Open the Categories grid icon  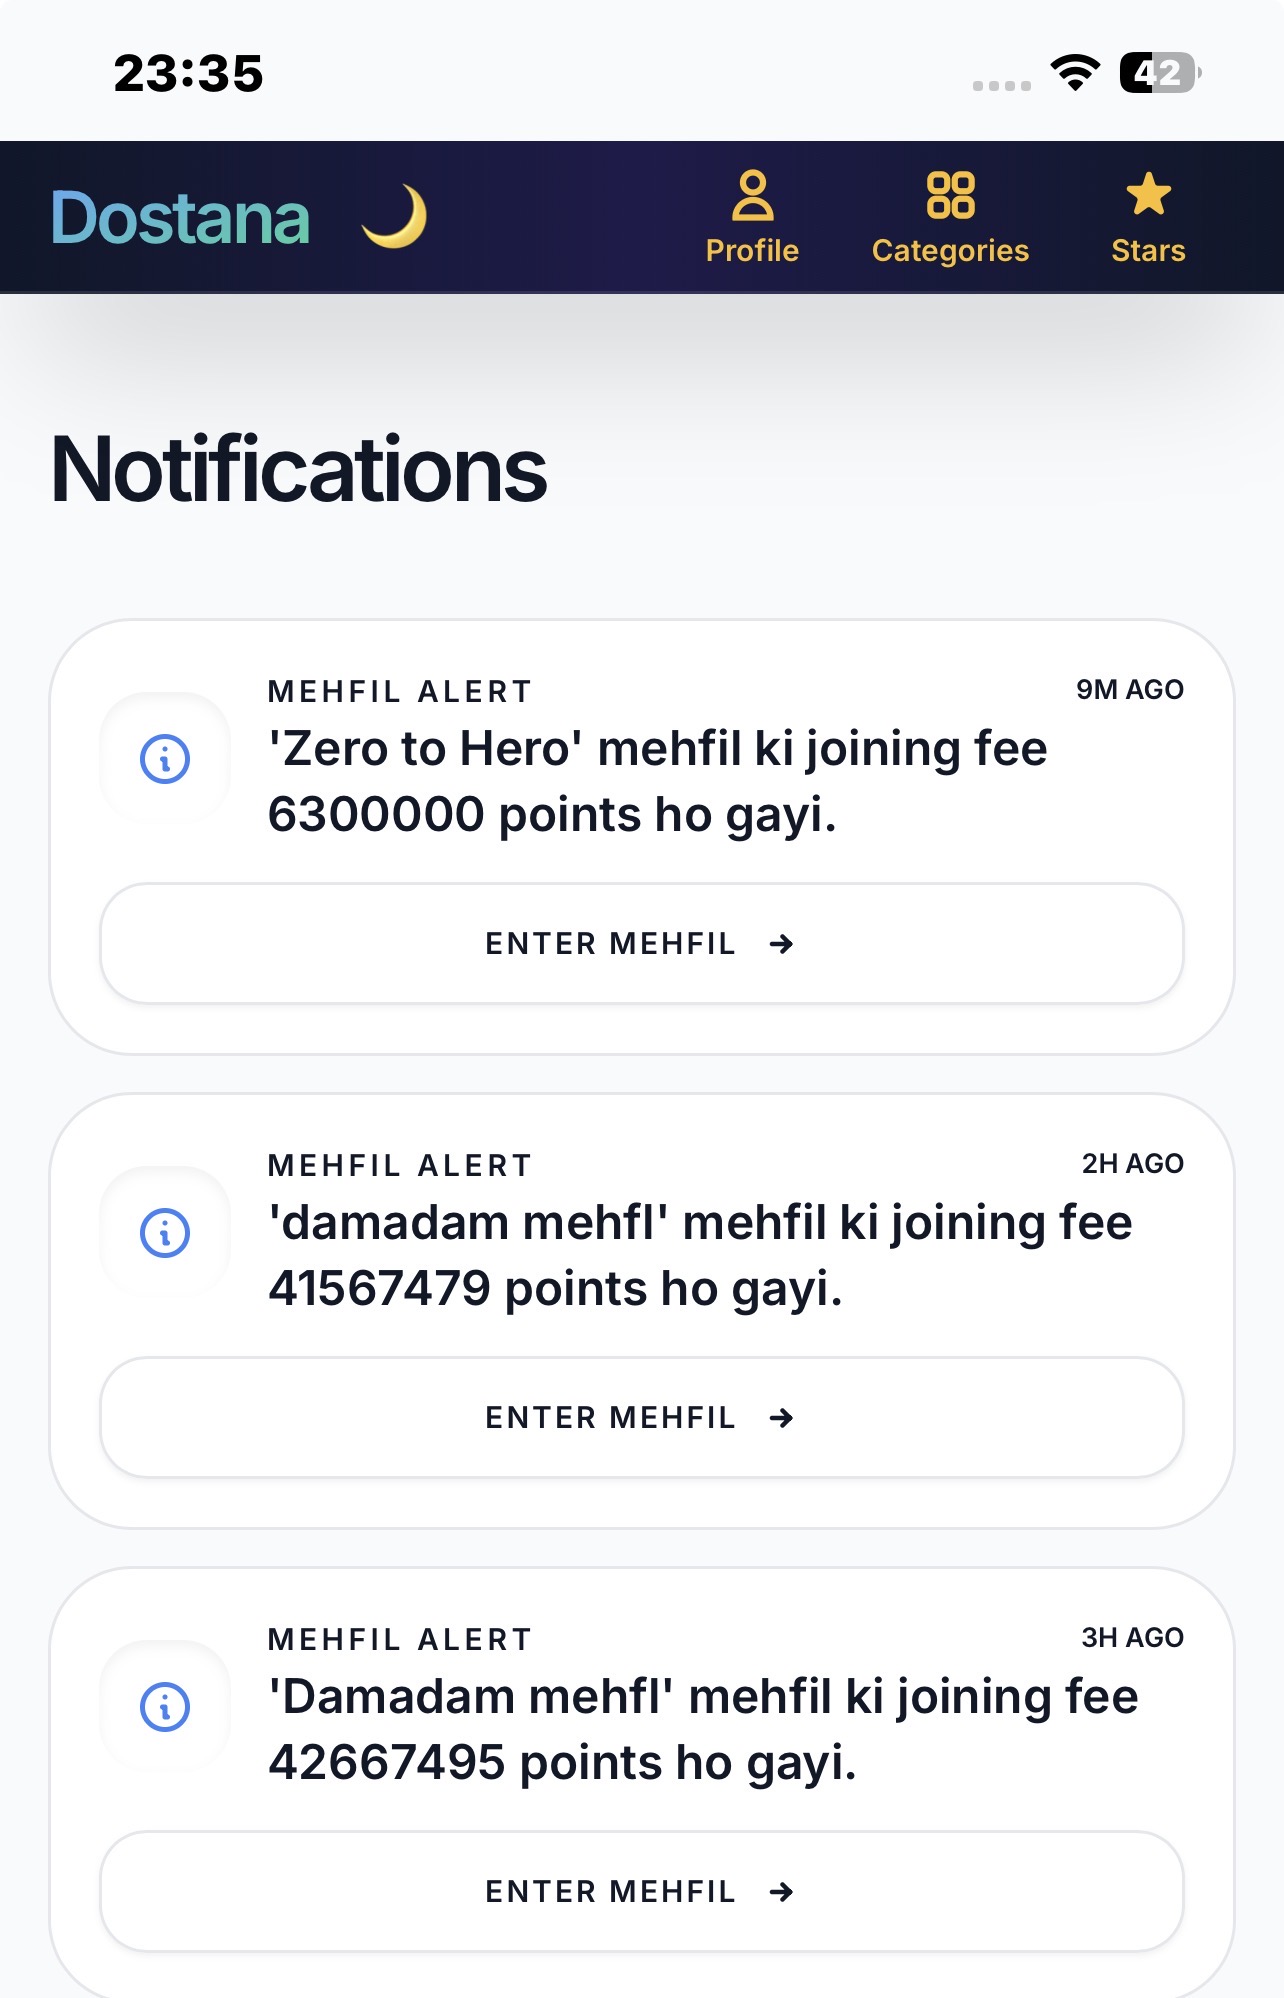[x=950, y=195]
